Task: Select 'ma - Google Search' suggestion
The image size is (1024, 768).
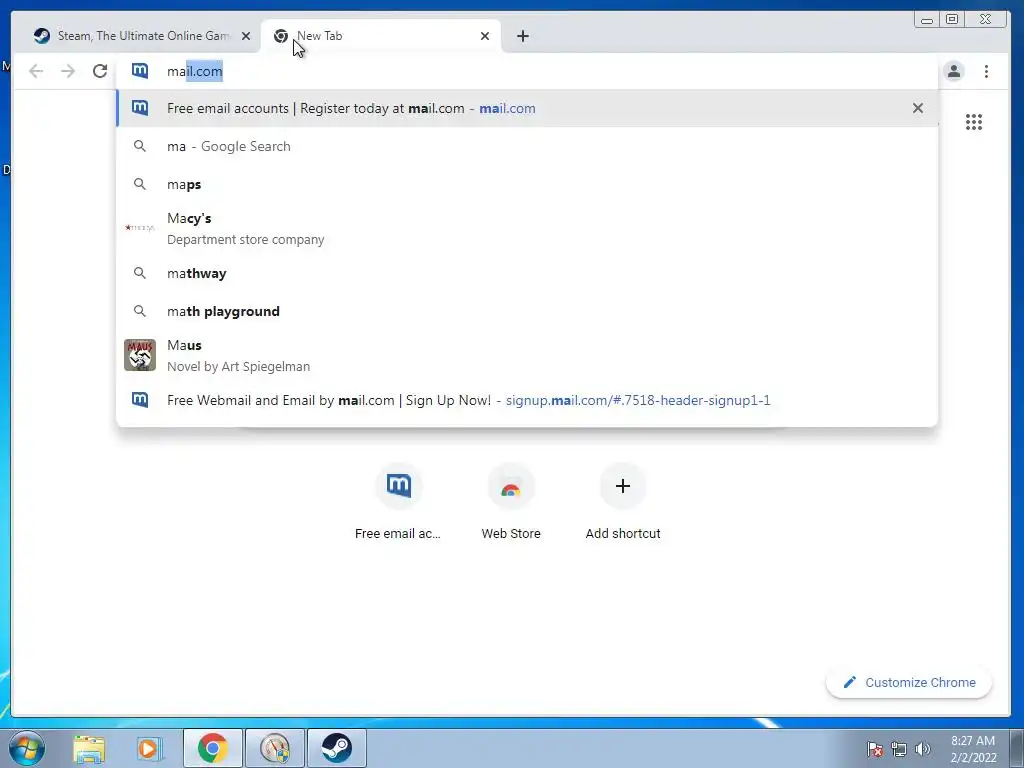Action: pyautogui.click(x=527, y=146)
